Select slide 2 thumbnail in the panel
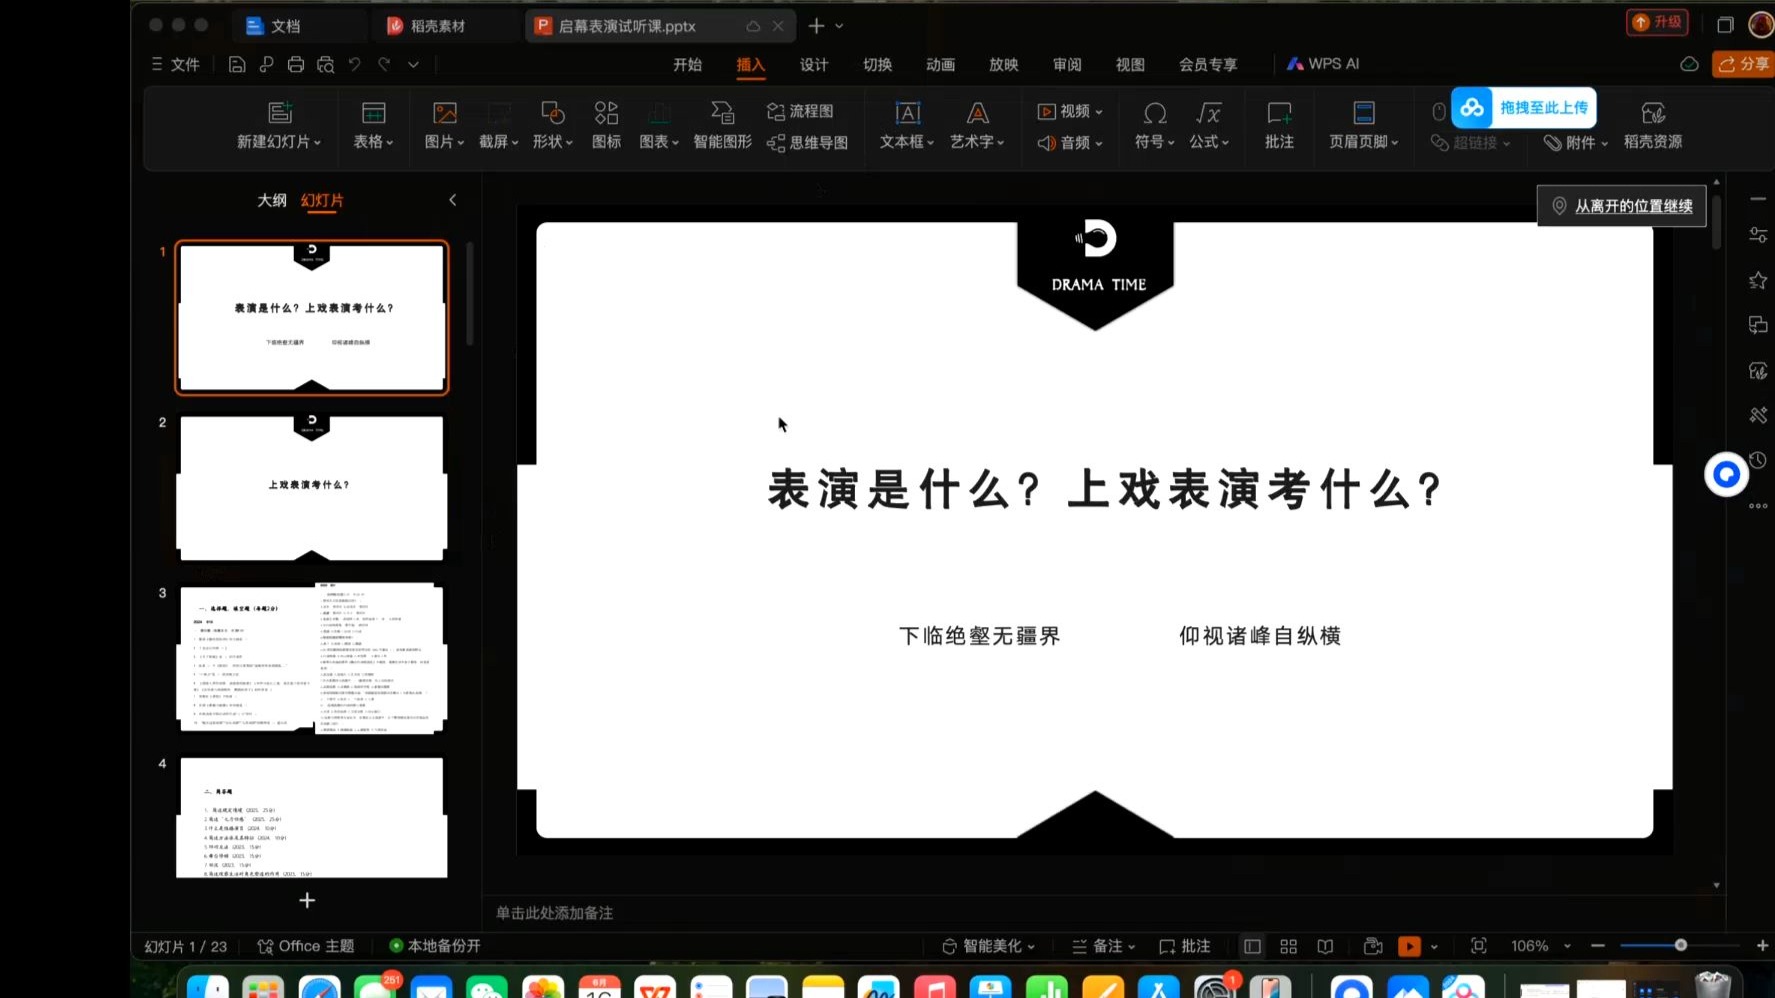This screenshot has width=1775, height=998. pyautogui.click(x=311, y=486)
